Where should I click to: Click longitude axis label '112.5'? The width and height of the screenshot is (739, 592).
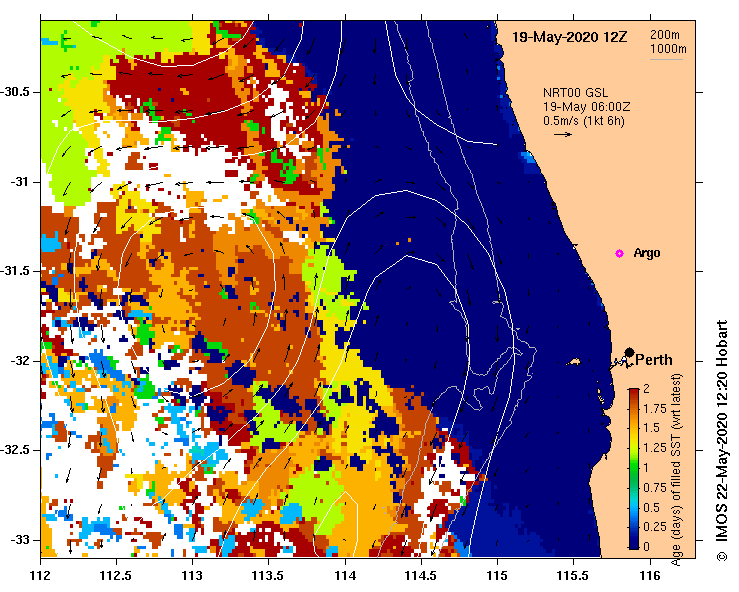click(116, 576)
